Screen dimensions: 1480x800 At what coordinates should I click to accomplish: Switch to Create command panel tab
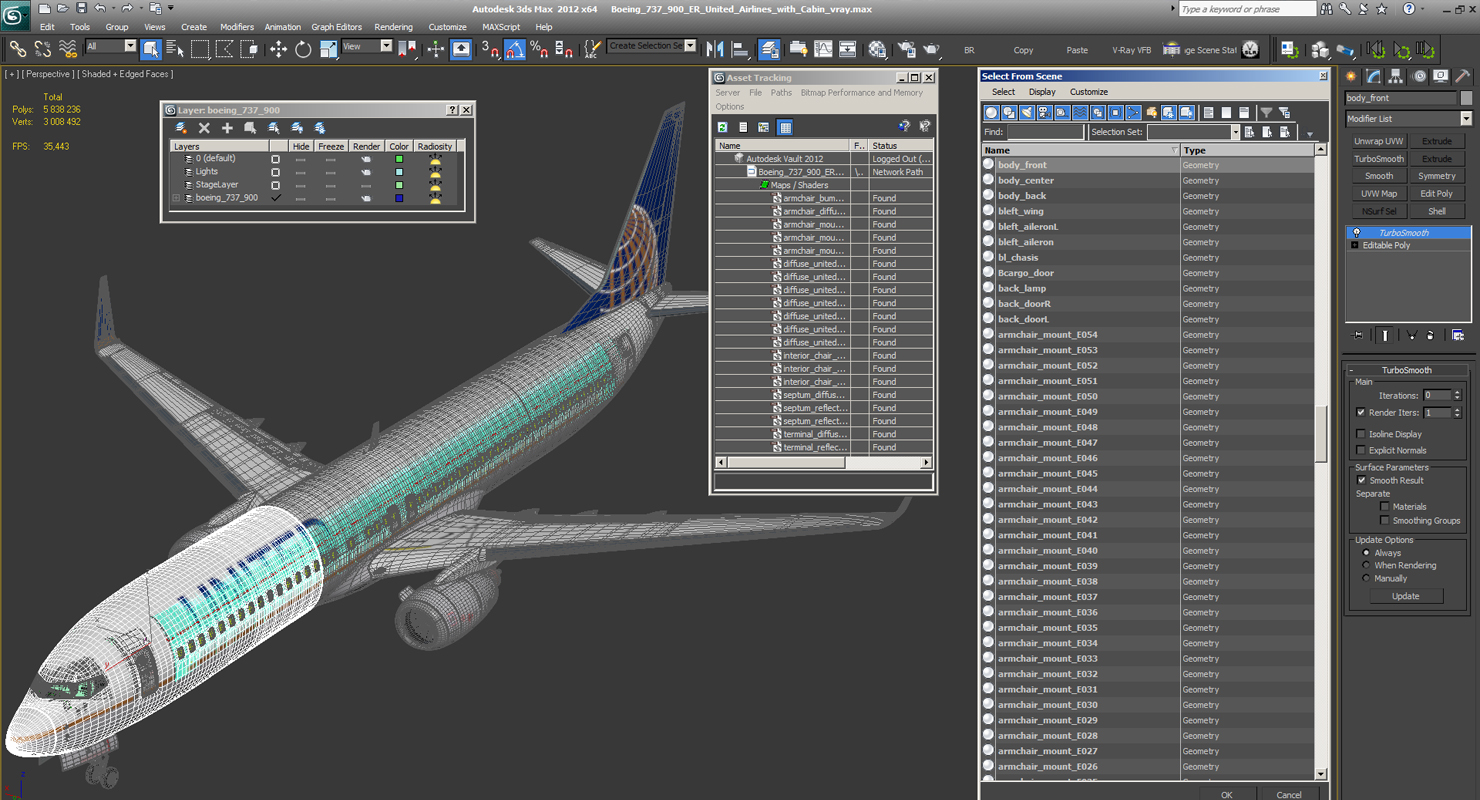(x=1352, y=76)
